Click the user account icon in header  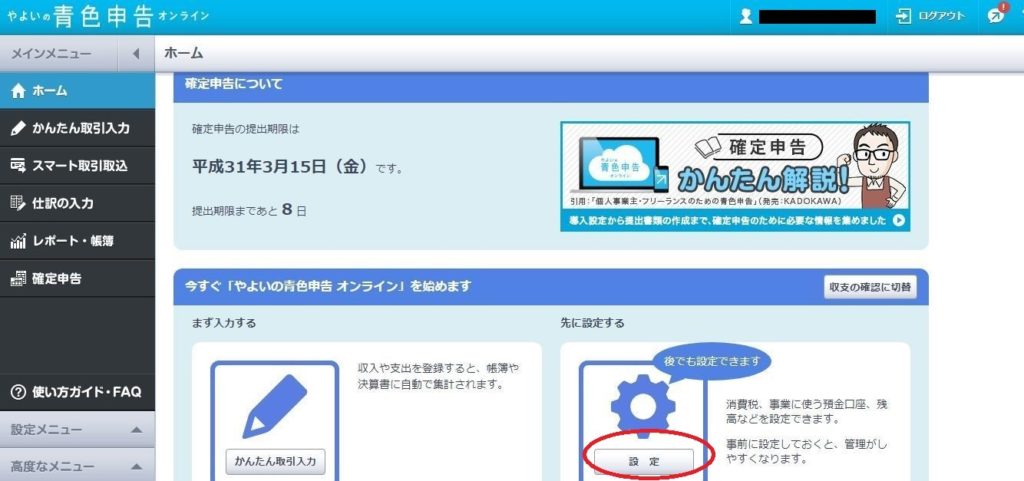pos(746,16)
